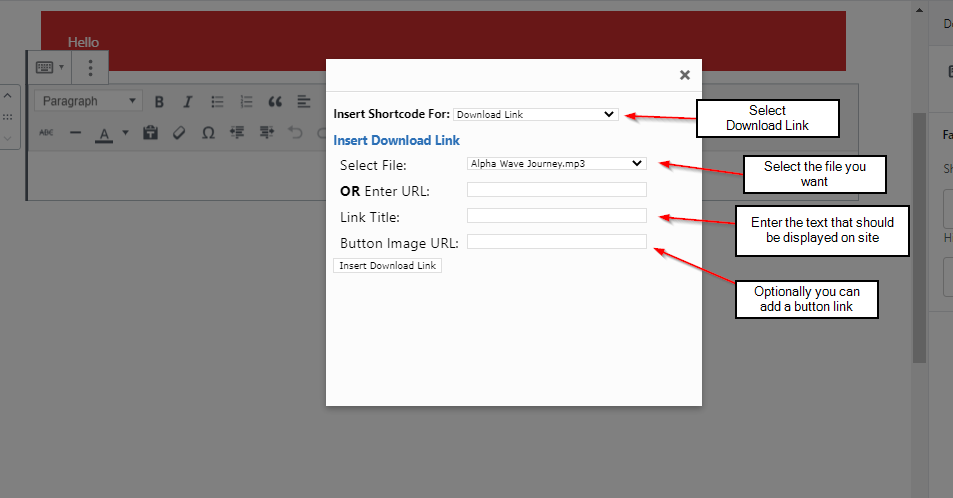
Task: Insert a bulleted list
Action: pos(217,102)
